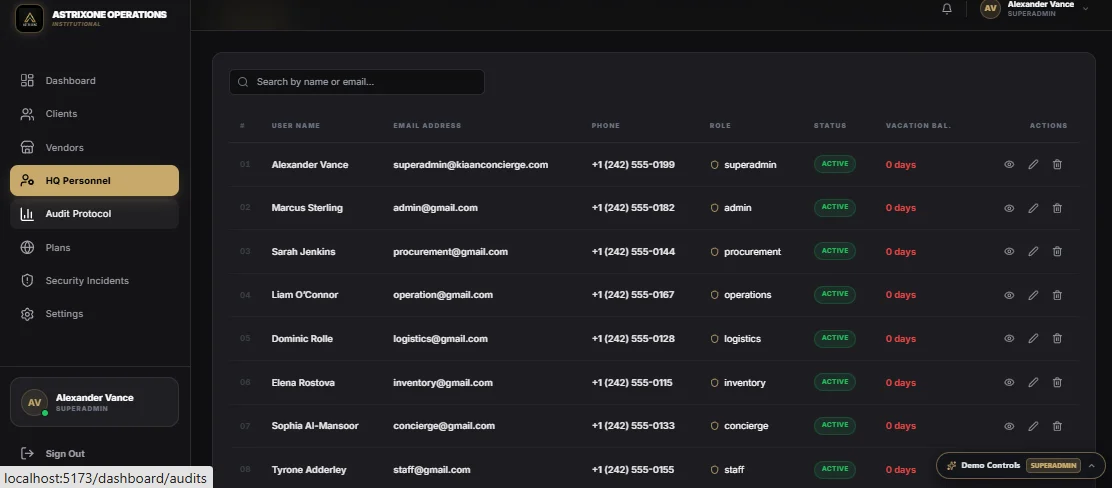Click the Email Address column header
This screenshot has height=488, width=1112.
point(427,126)
